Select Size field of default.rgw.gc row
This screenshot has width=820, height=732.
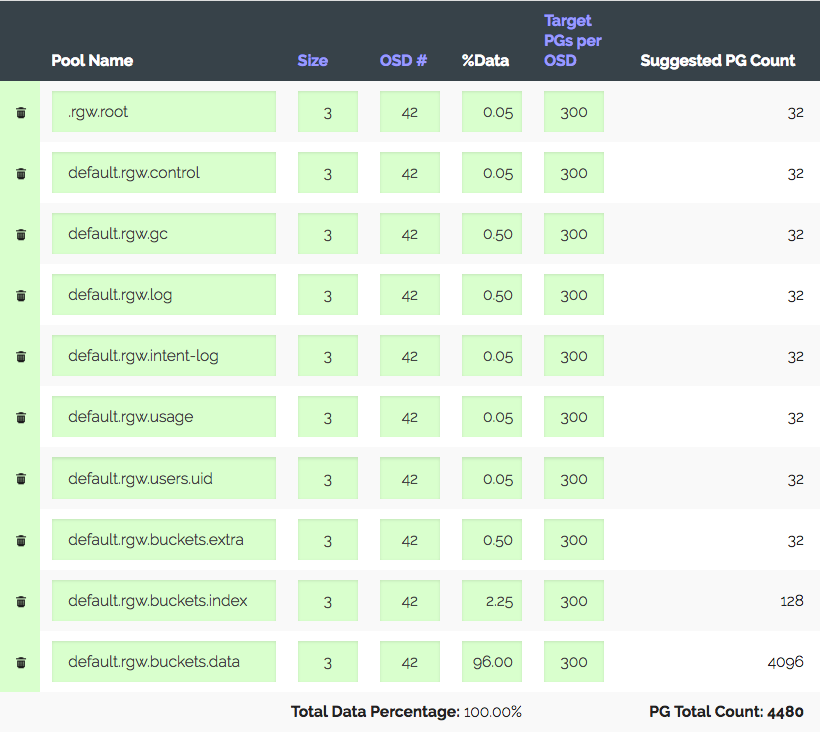[328, 234]
